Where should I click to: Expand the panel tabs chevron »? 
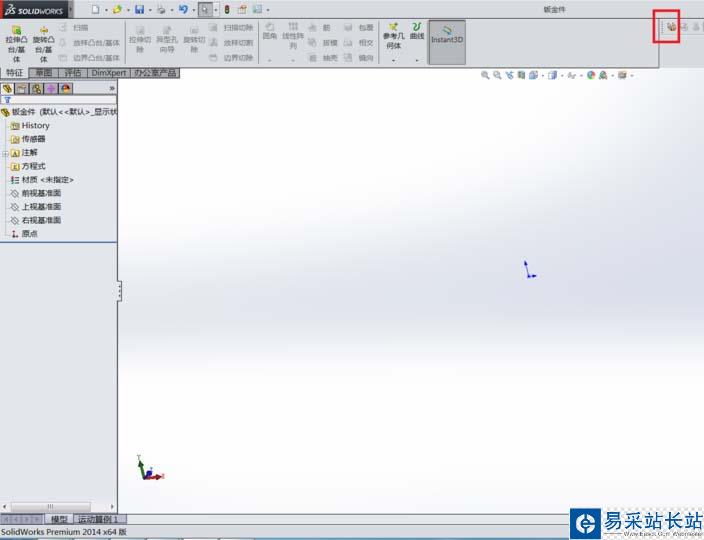(x=112, y=88)
